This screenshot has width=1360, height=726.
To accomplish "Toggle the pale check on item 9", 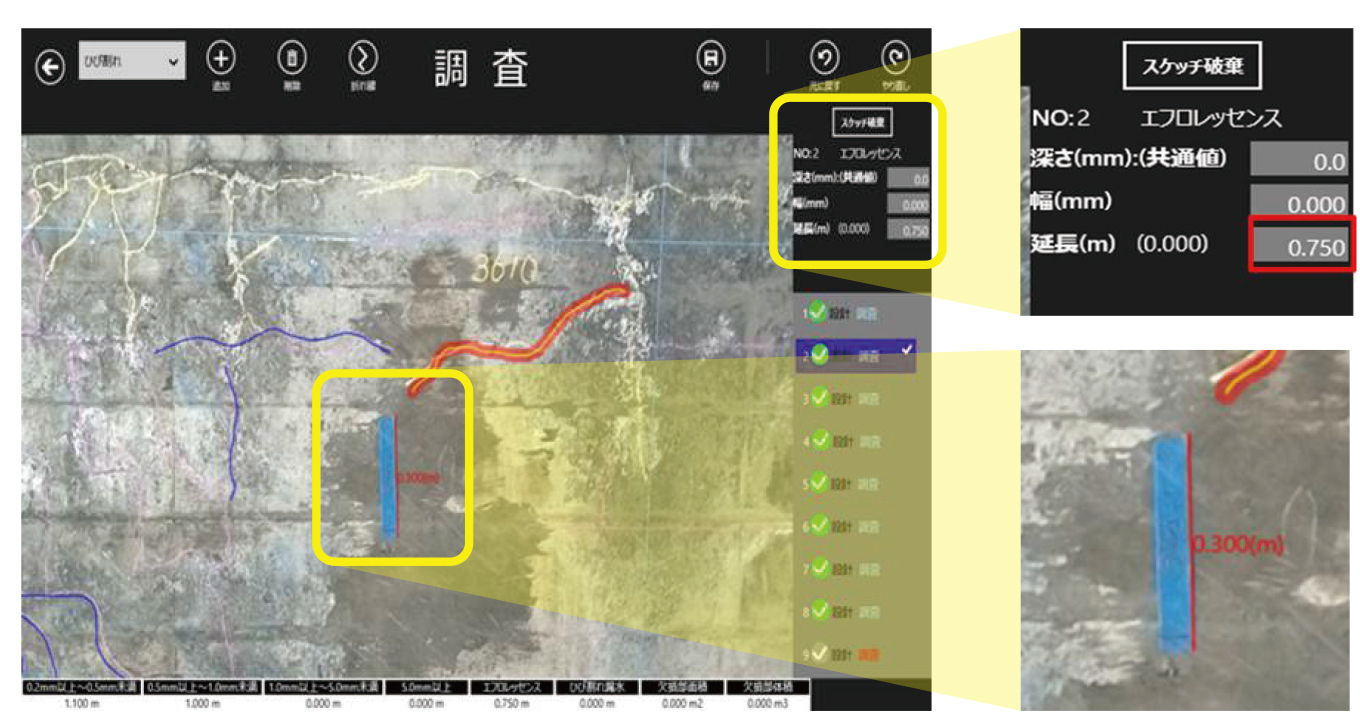I will point(820,654).
